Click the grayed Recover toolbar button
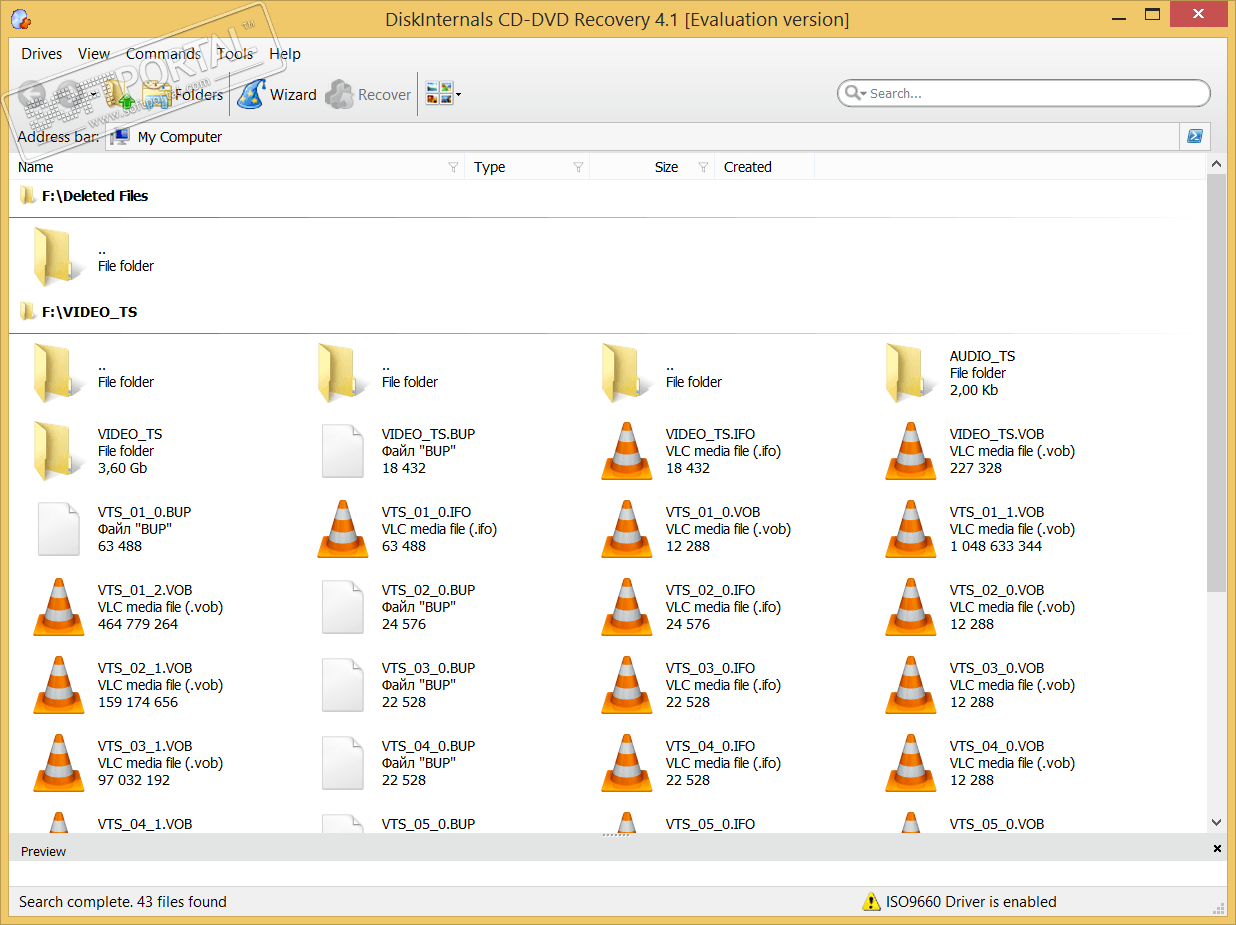 [368, 95]
